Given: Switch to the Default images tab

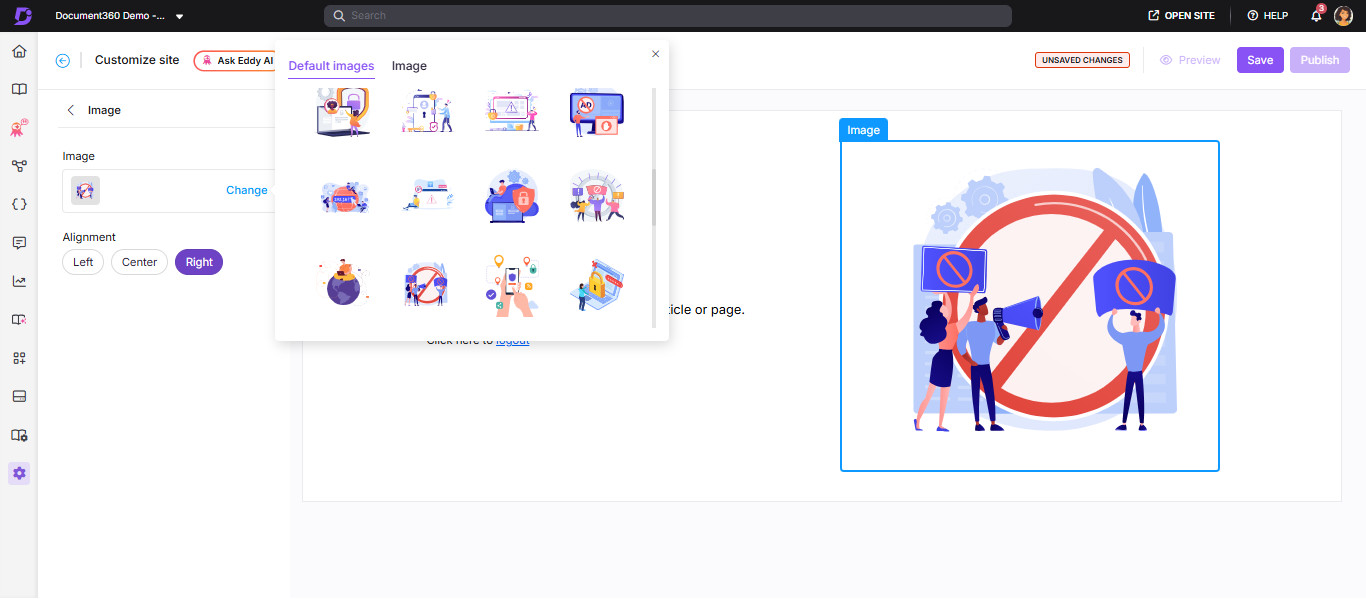Looking at the screenshot, I should tap(331, 66).
